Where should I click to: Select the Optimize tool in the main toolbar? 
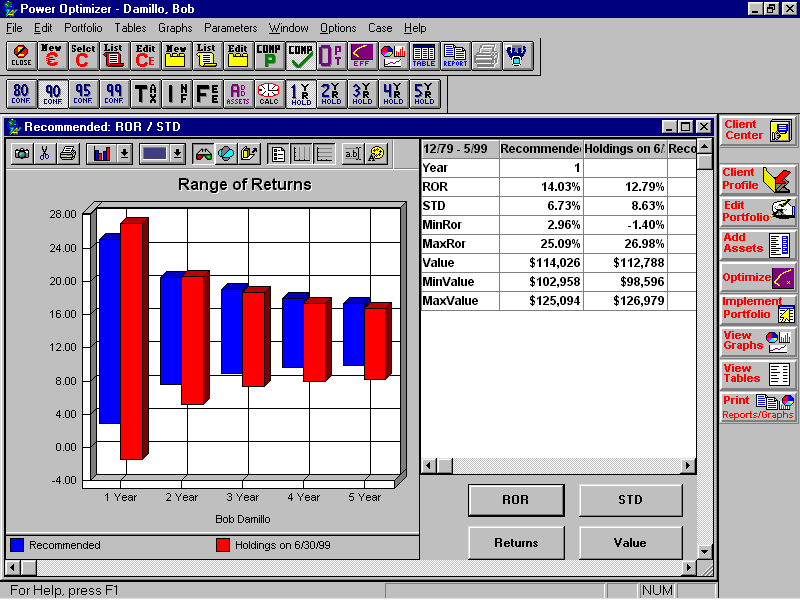[x=330, y=57]
